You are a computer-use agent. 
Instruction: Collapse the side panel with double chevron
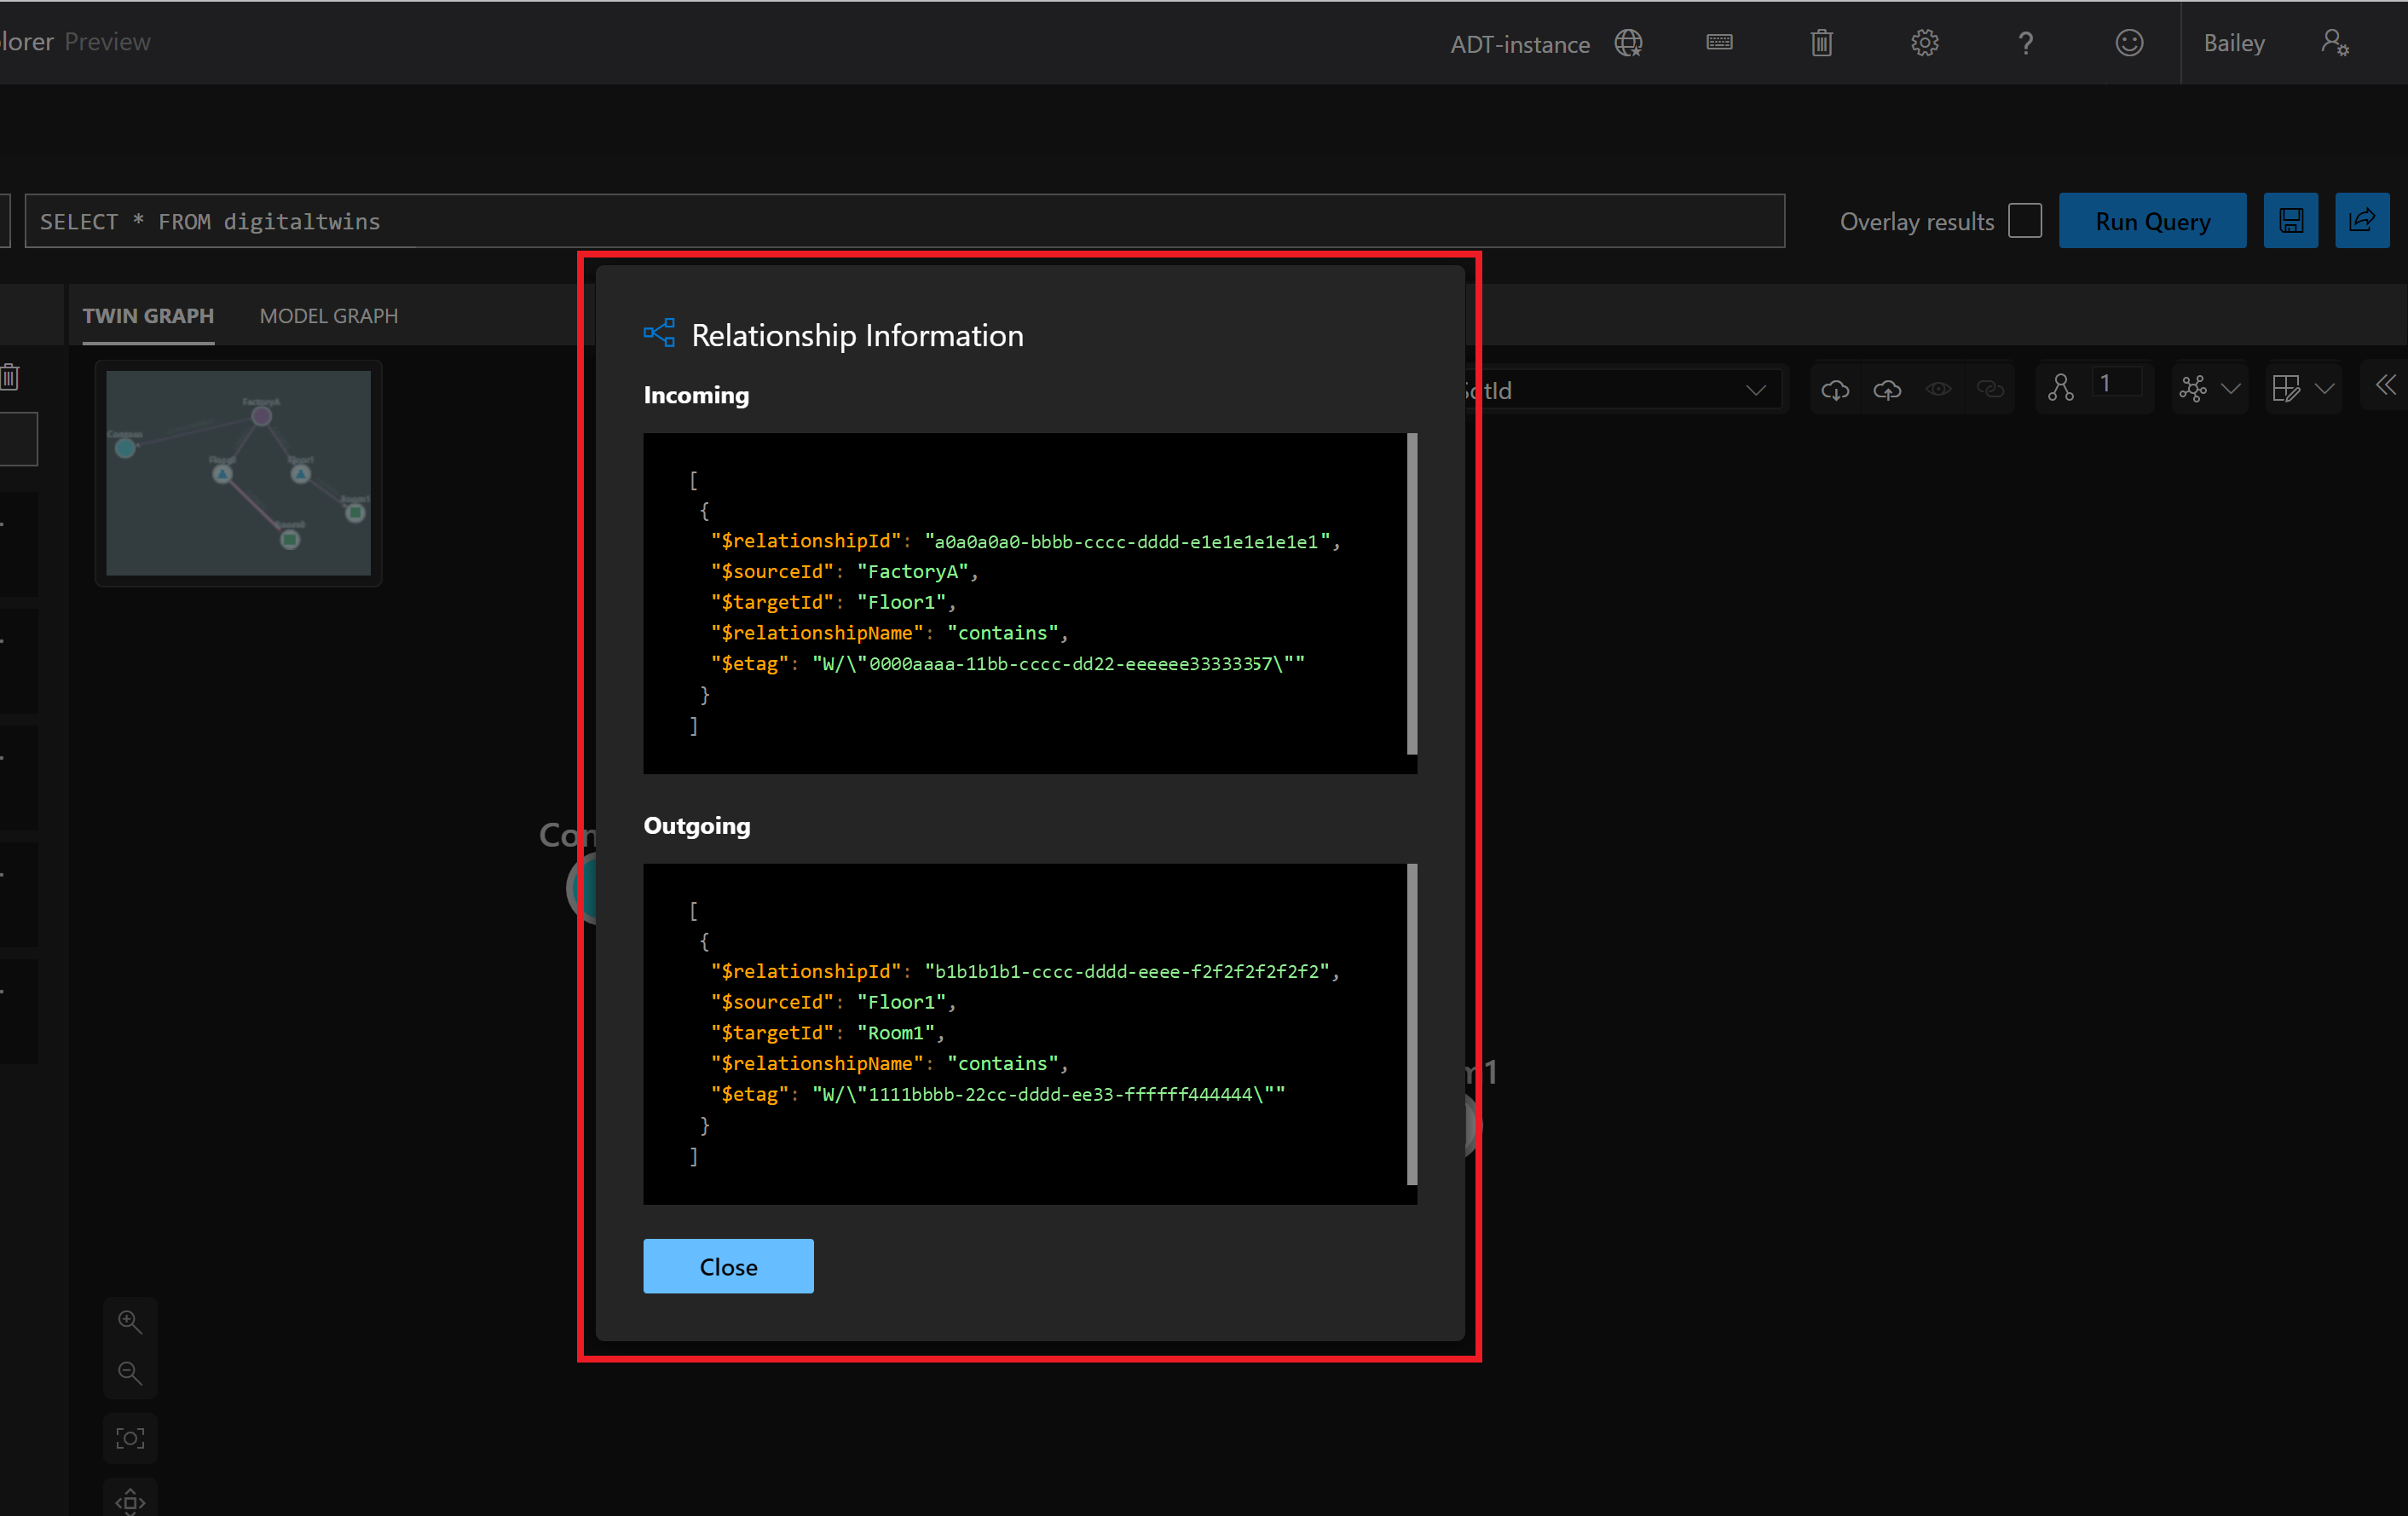click(2385, 386)
